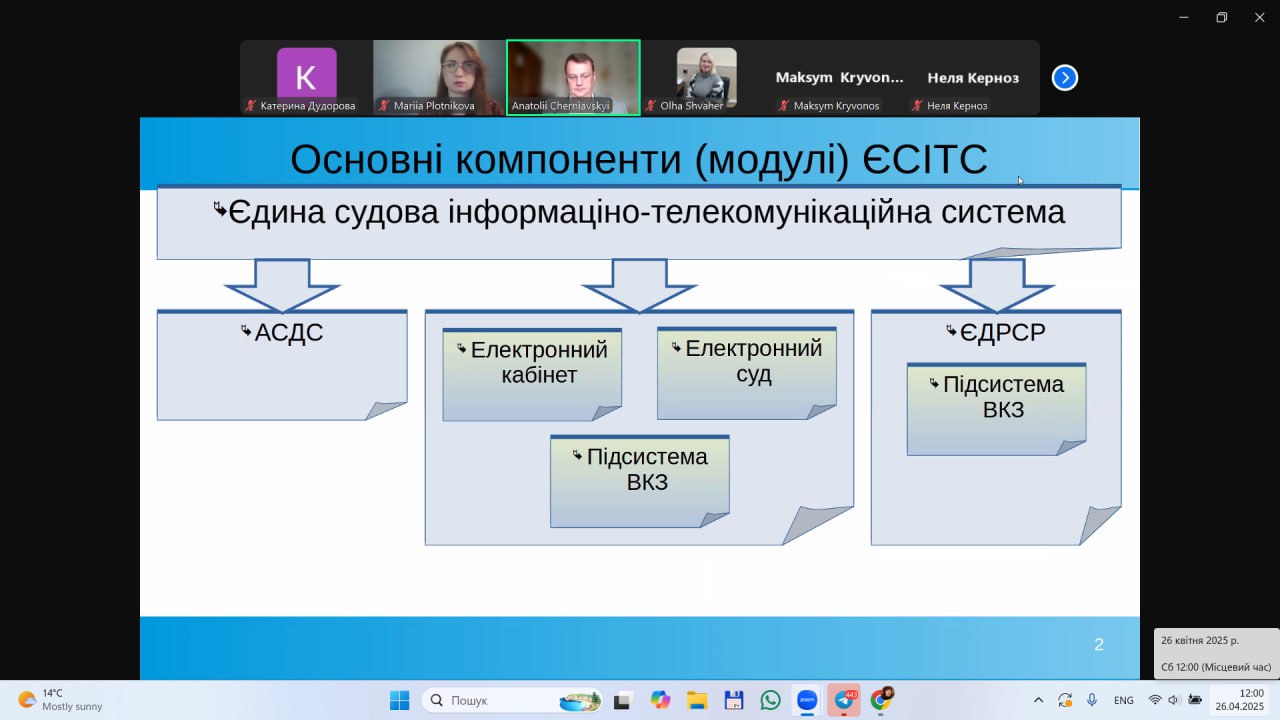This screenshot has width=1280, height=720.
Task: Click the АСДС block
Action: click(282, 365)
